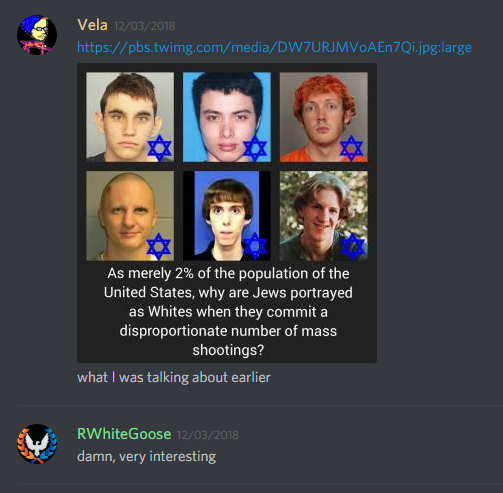Click blue star overlay on orange-haired photo

(352, 148)
